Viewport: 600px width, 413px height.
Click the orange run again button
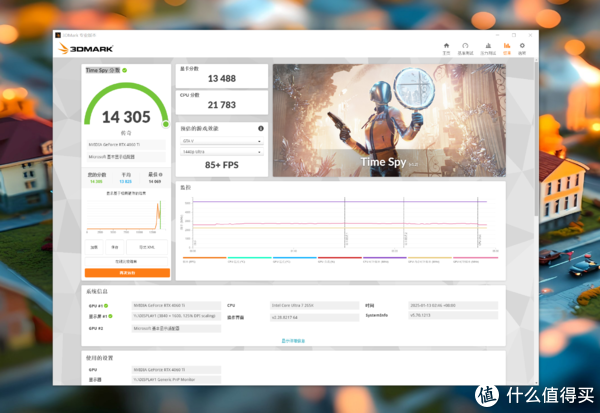pyautogui.click(x=126, y=272)
